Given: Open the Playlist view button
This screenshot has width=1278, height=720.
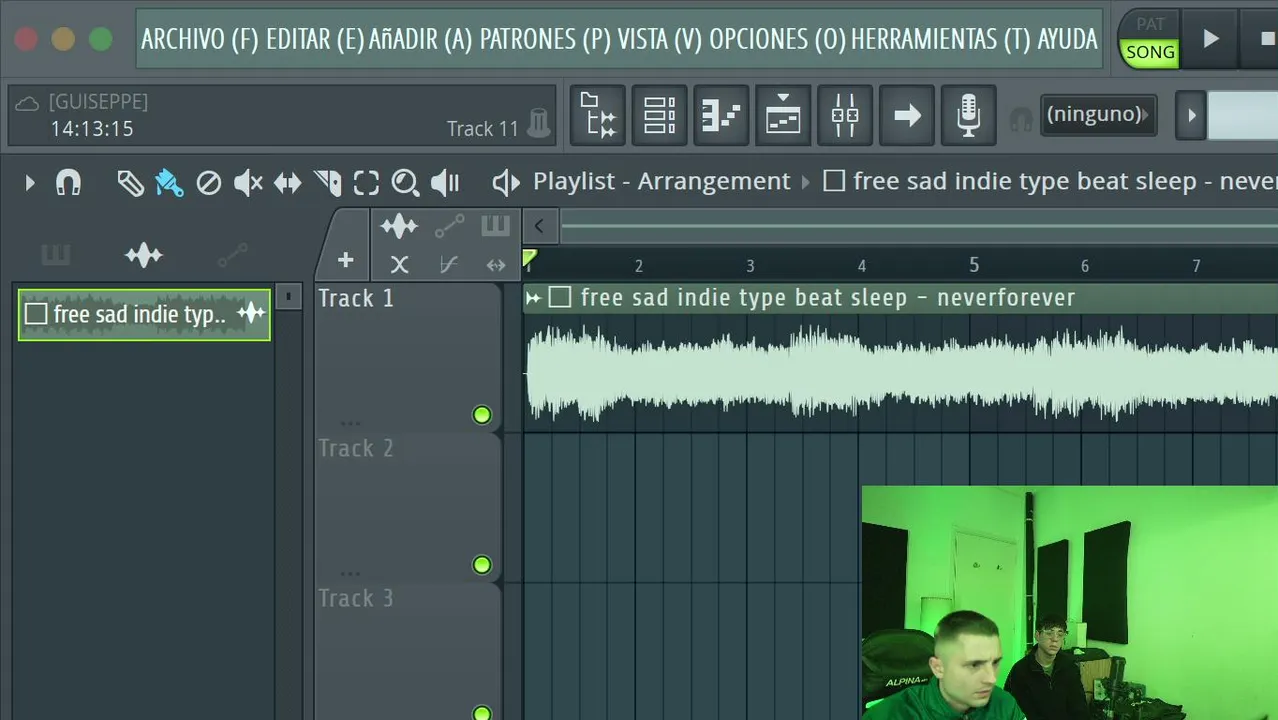Looking at the screenshot, I should pos(783,116).
